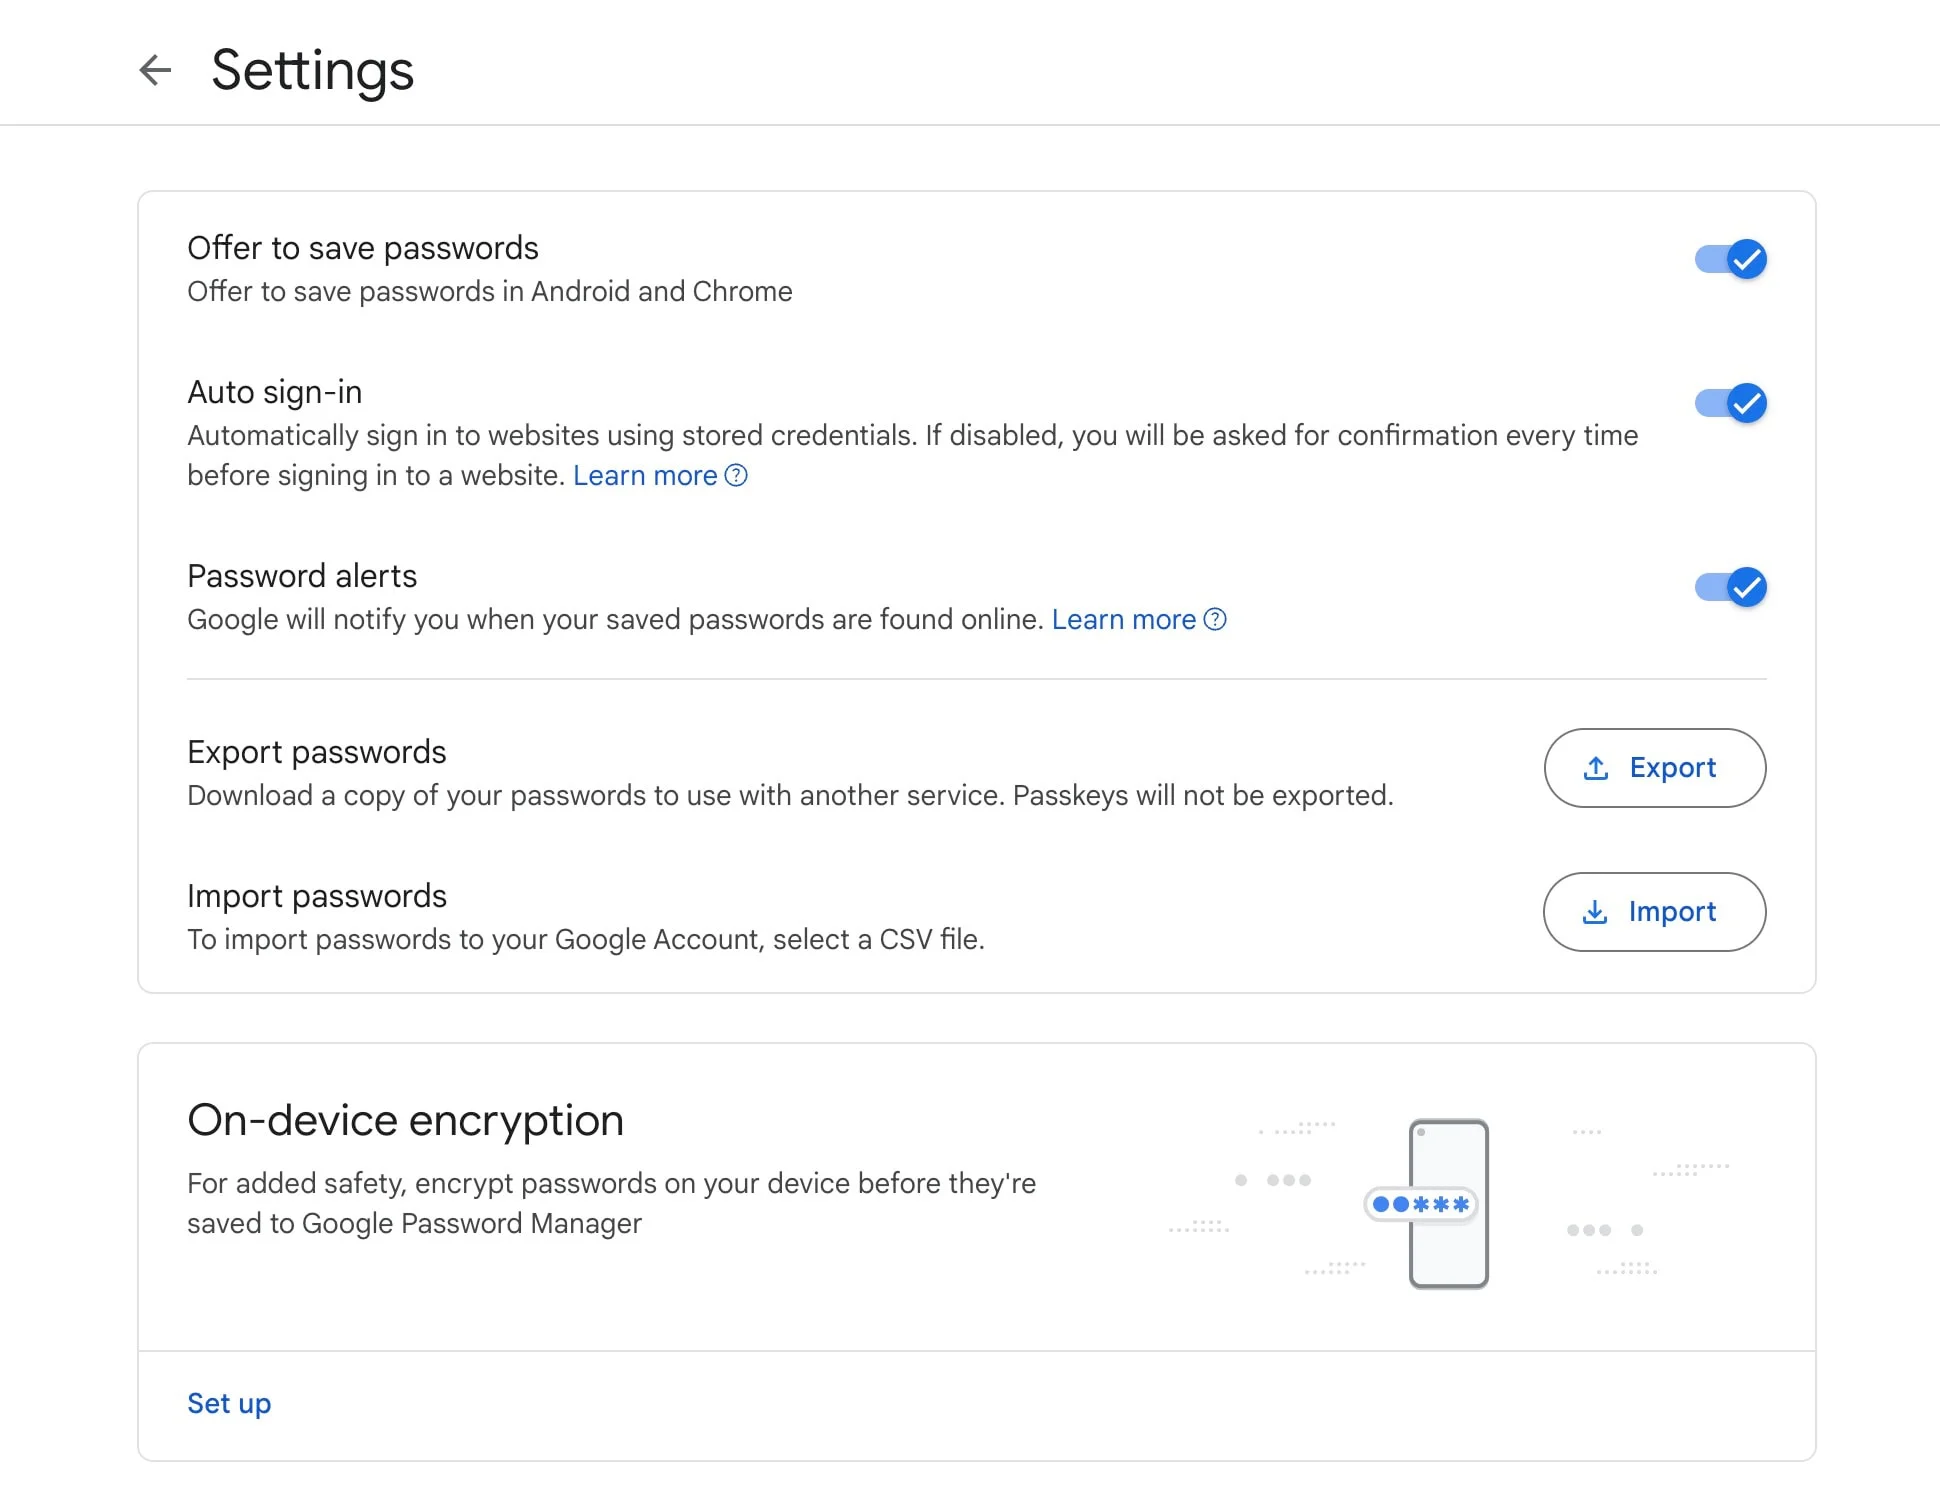Image resolution: width=1940 pixels, height=1498 pixels.
Task: Select the Settings page title
Action: pos(311,70)
